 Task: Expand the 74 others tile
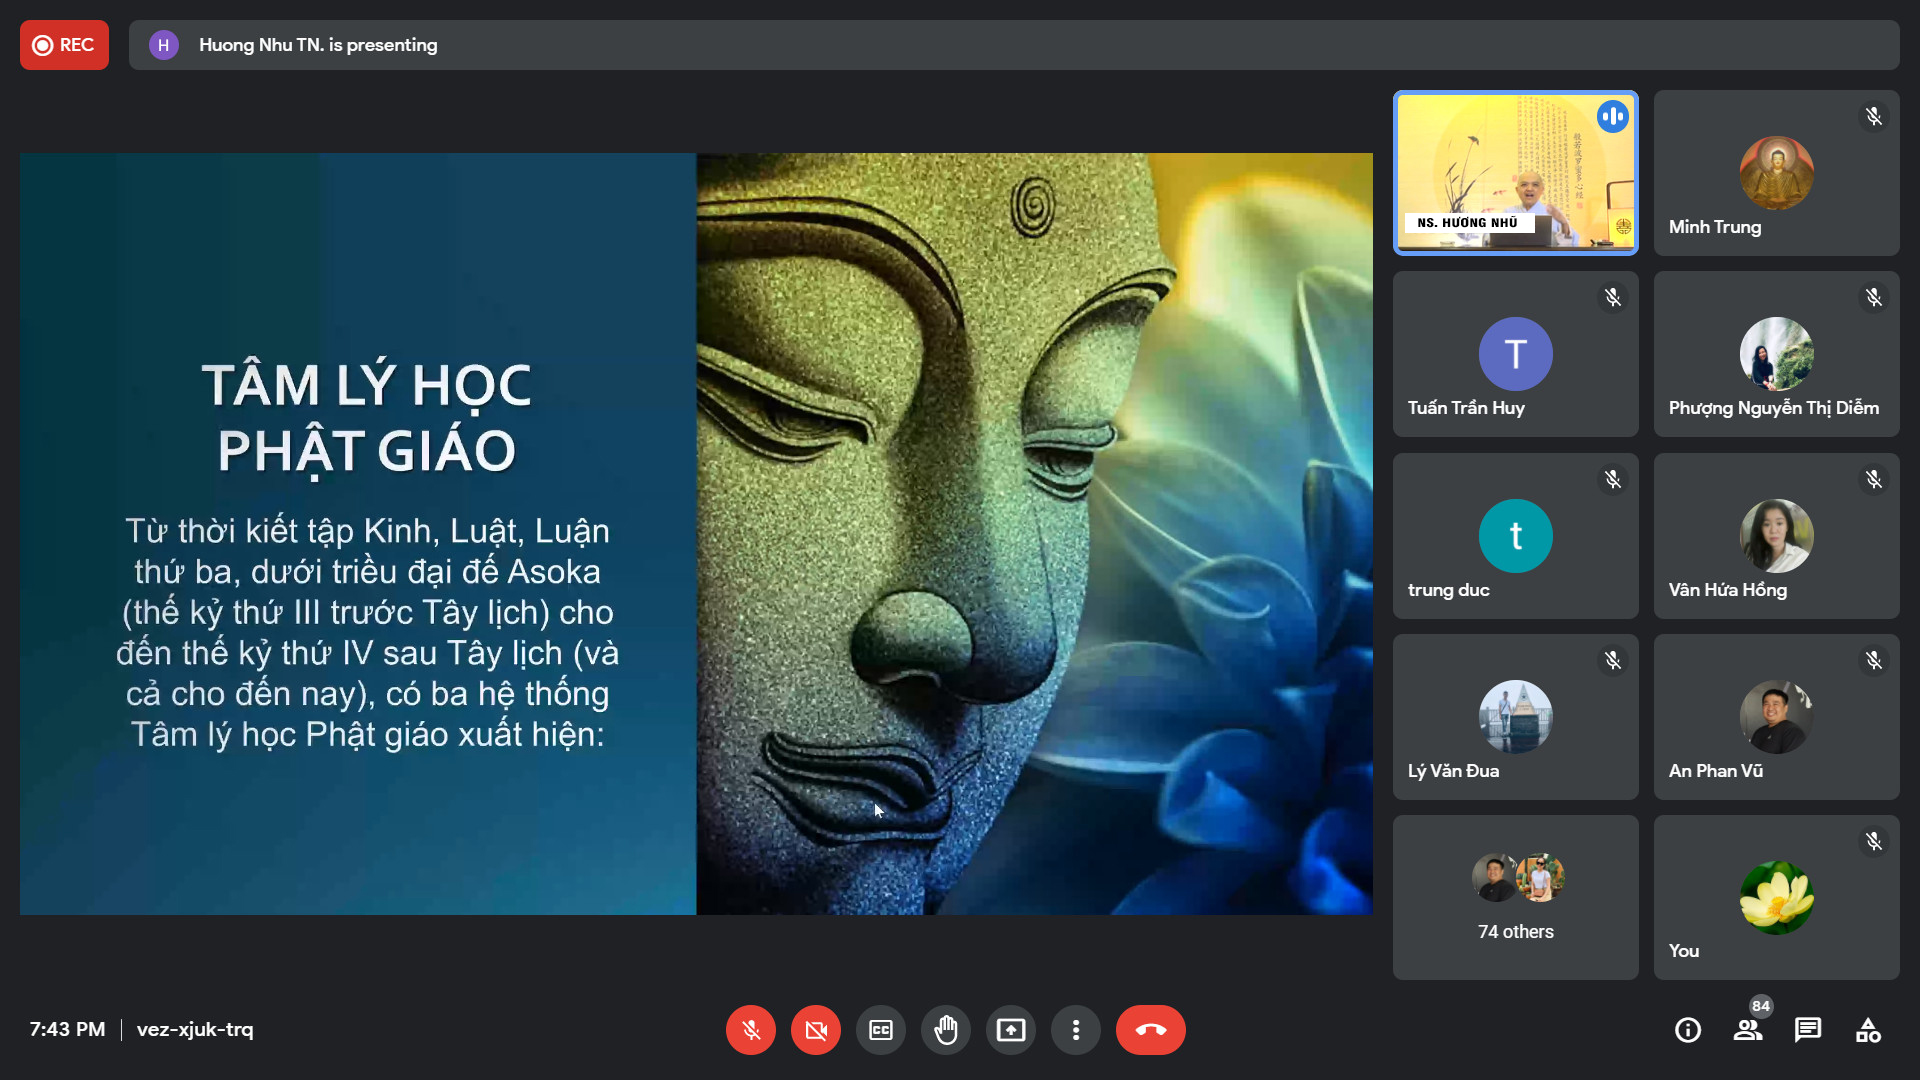1515,897
